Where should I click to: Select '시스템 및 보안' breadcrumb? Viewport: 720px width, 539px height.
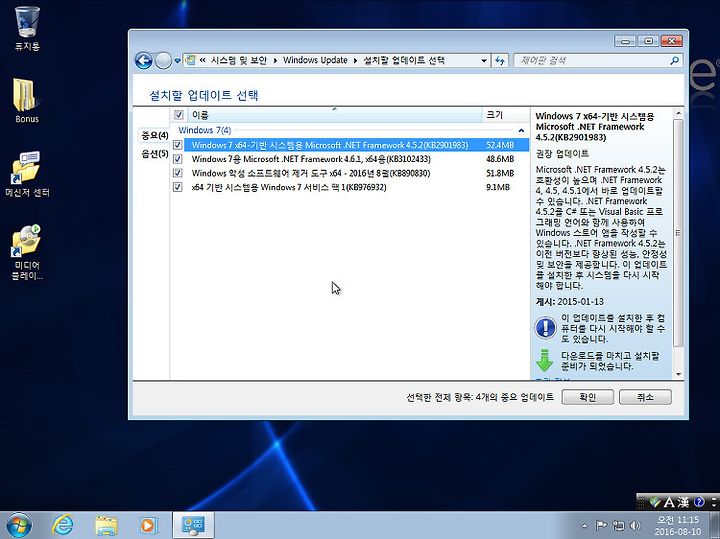238,60
